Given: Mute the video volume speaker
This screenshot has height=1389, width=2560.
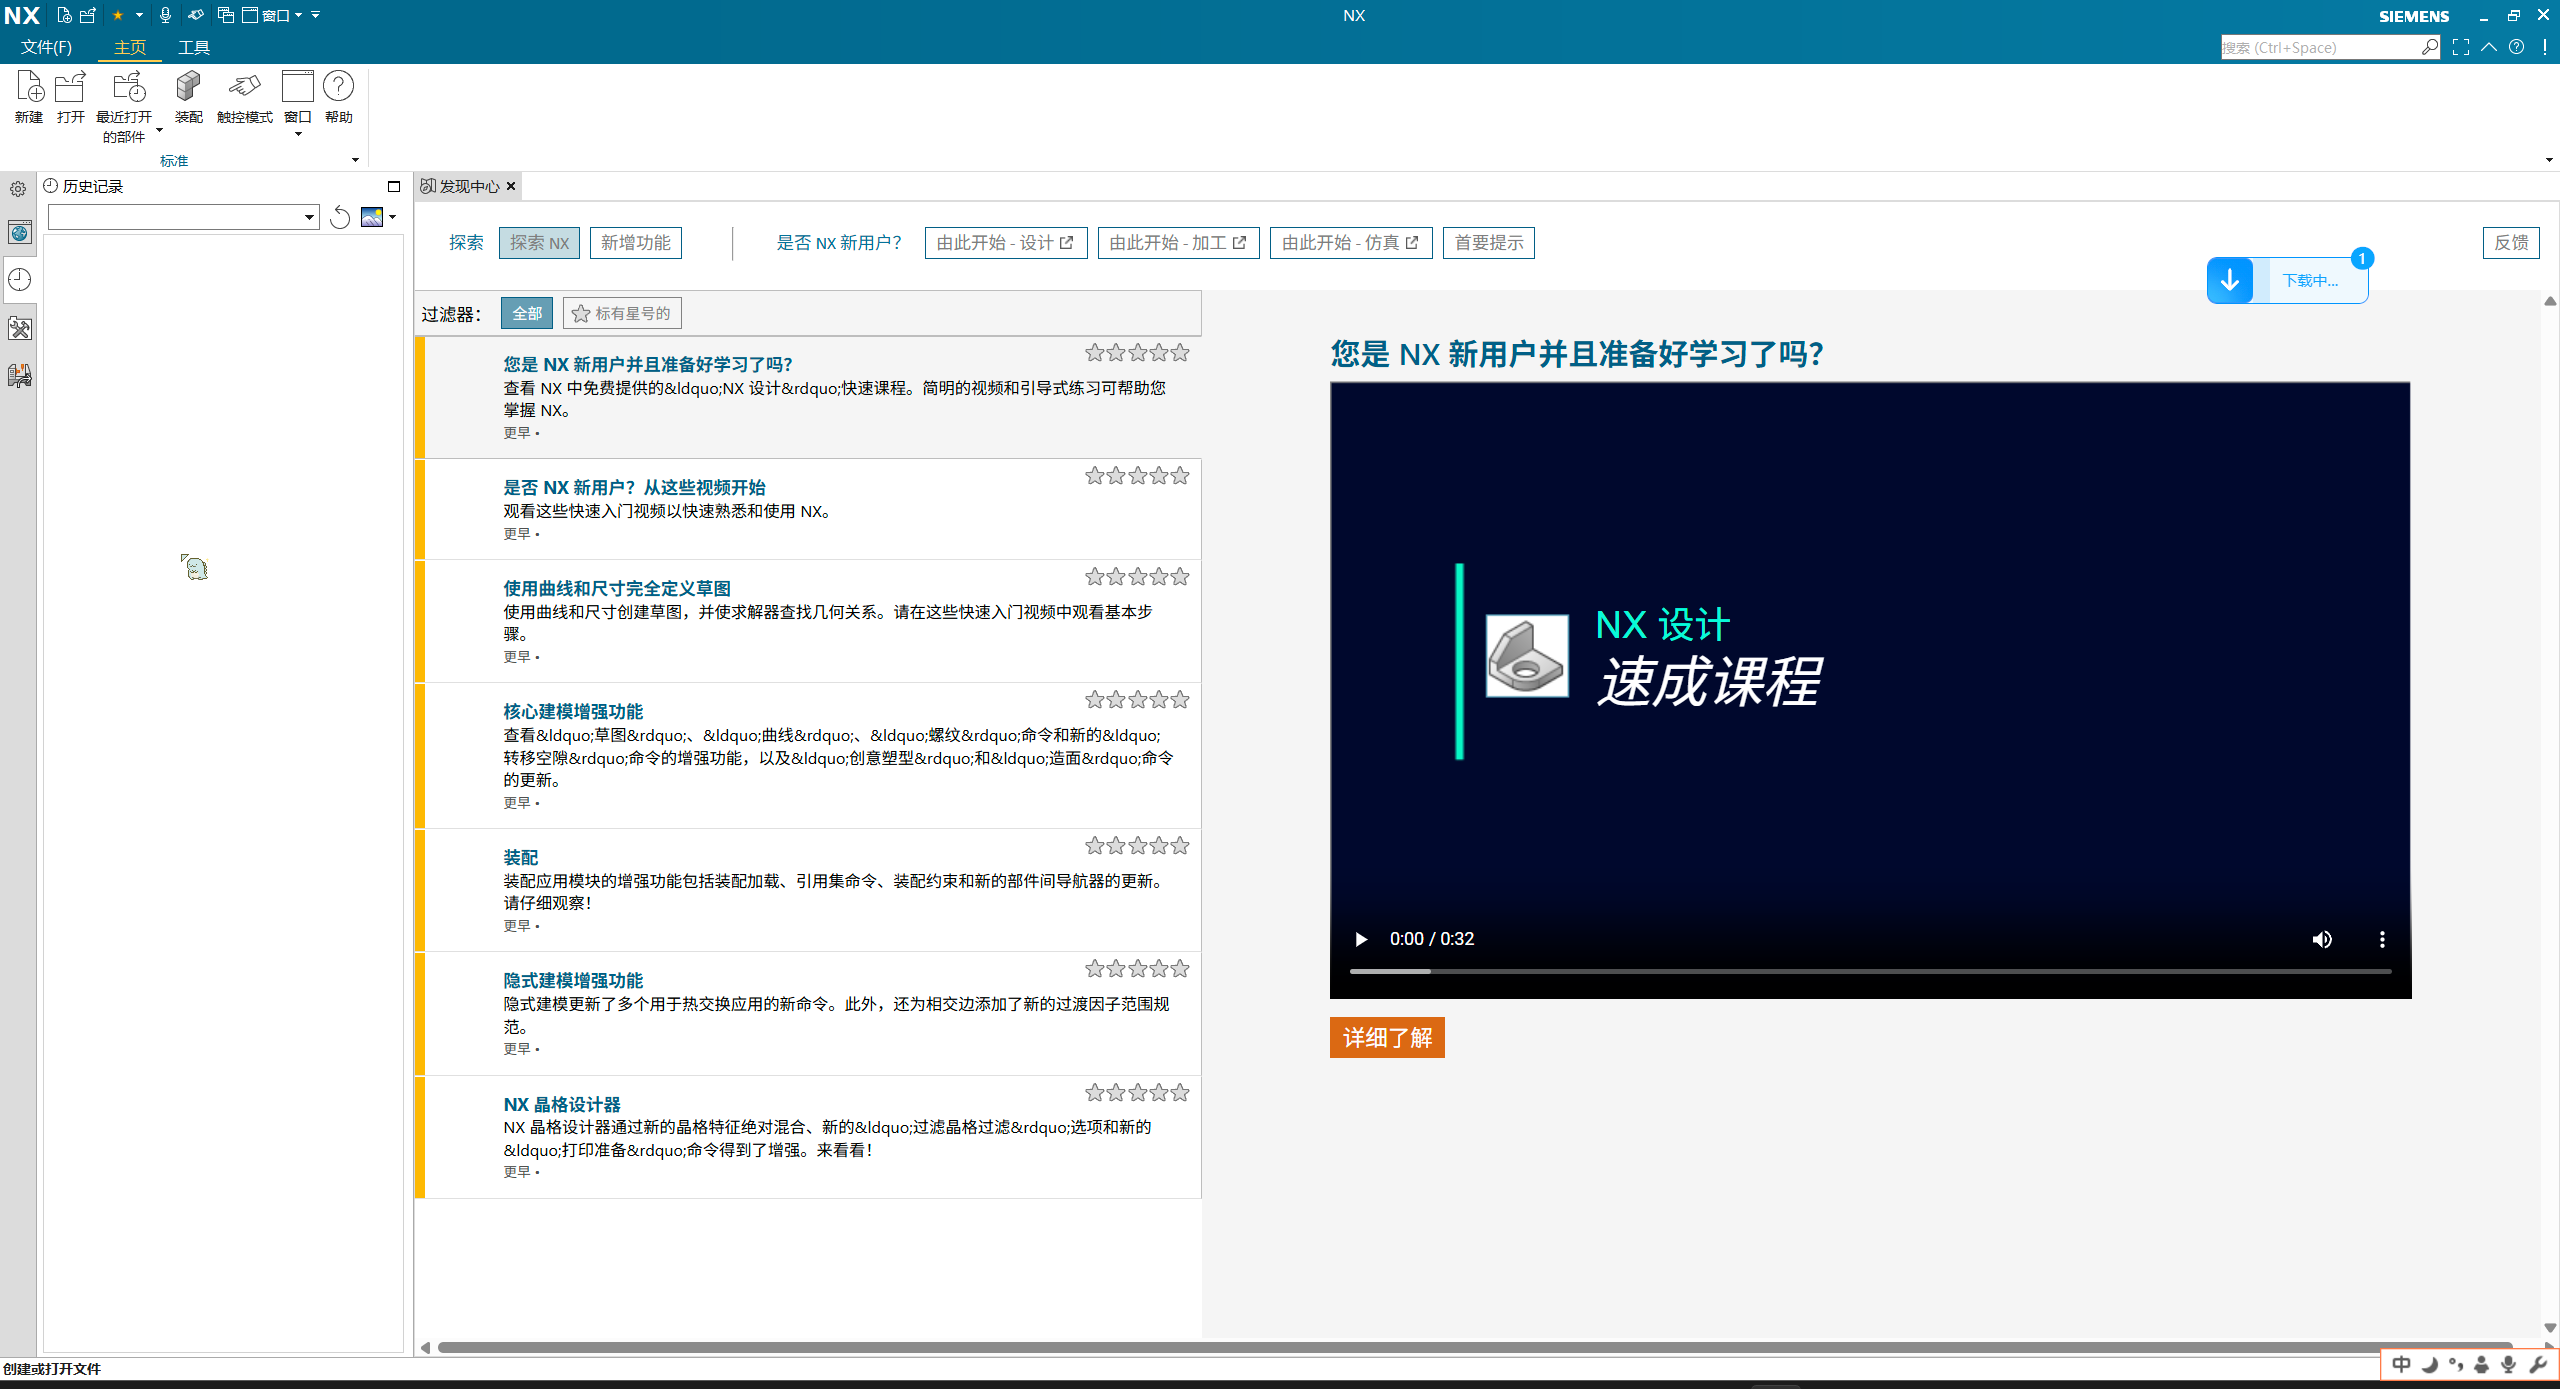Looking at the screenshot, I should (2322, 939).
